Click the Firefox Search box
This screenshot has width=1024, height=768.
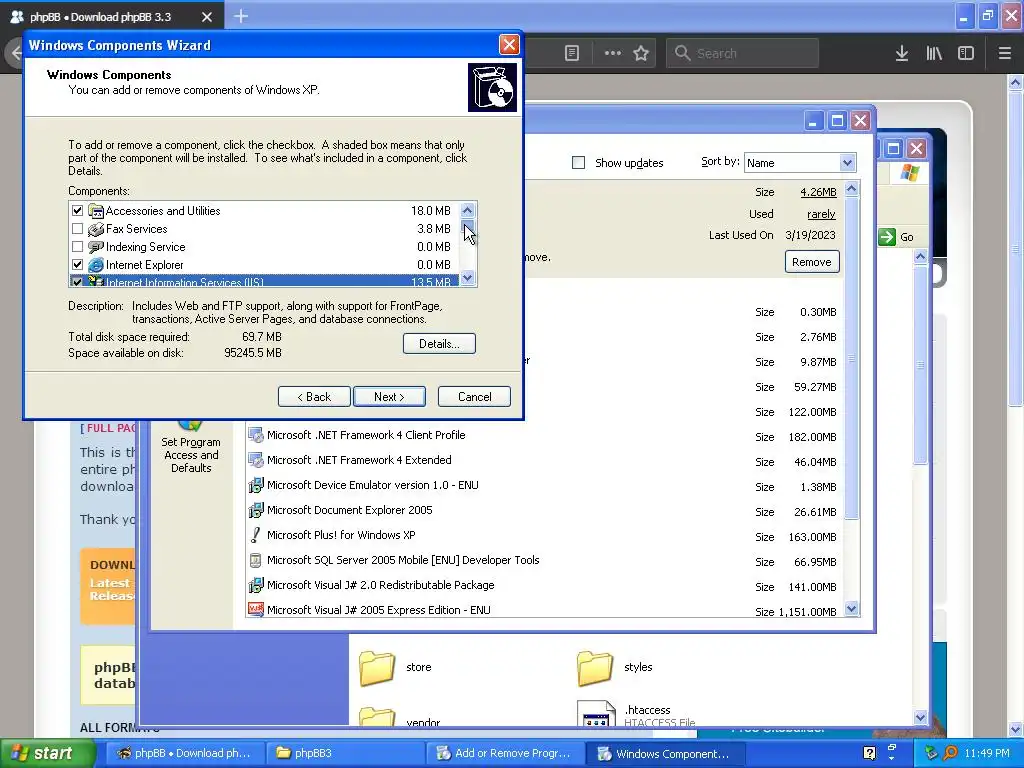[743, 53]
